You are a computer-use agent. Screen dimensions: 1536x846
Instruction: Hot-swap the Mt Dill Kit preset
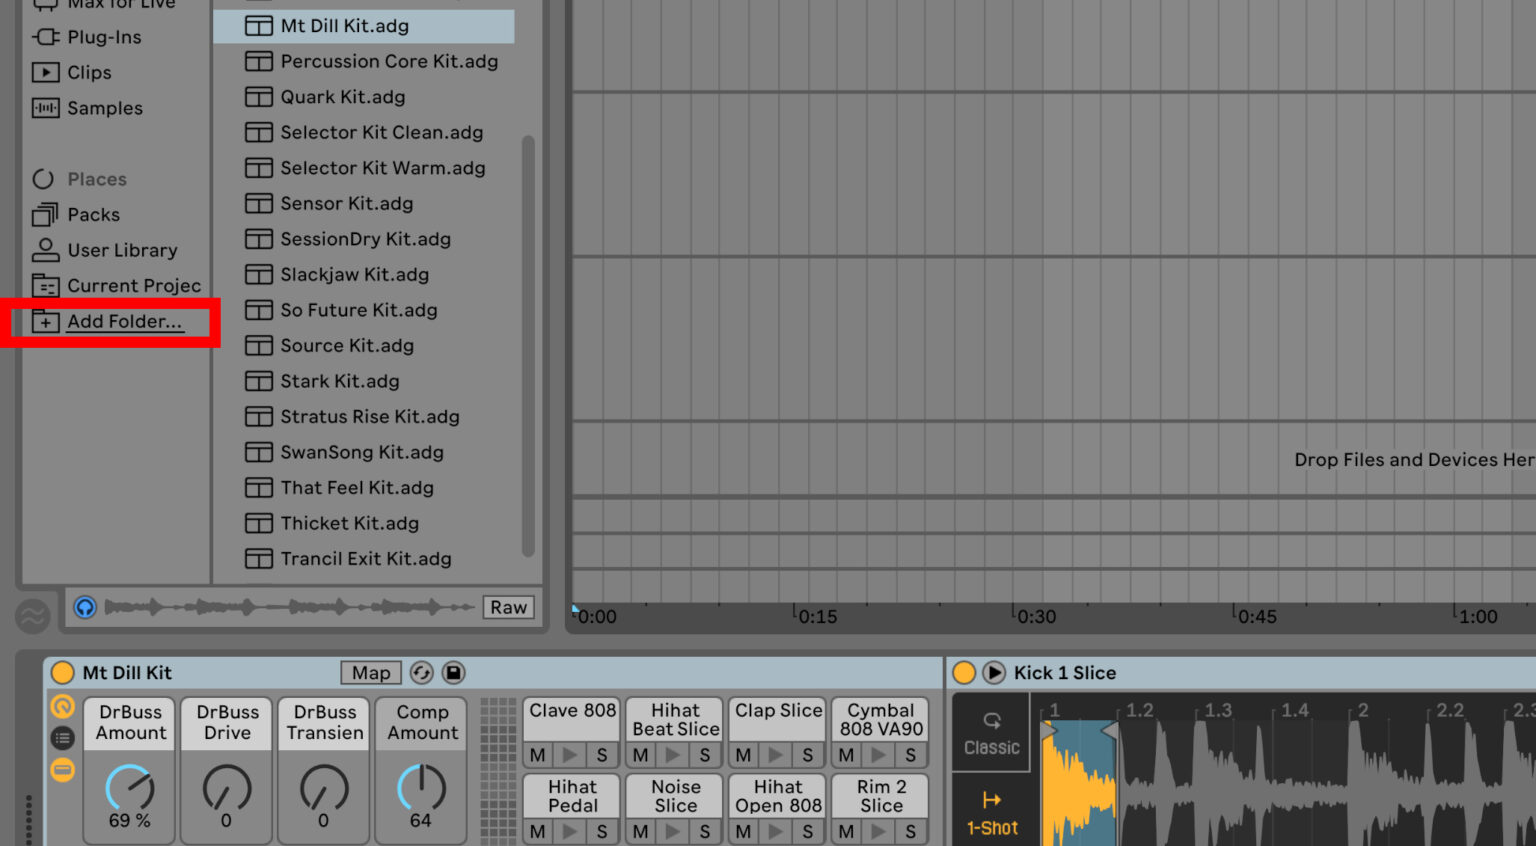pos(422,672)
